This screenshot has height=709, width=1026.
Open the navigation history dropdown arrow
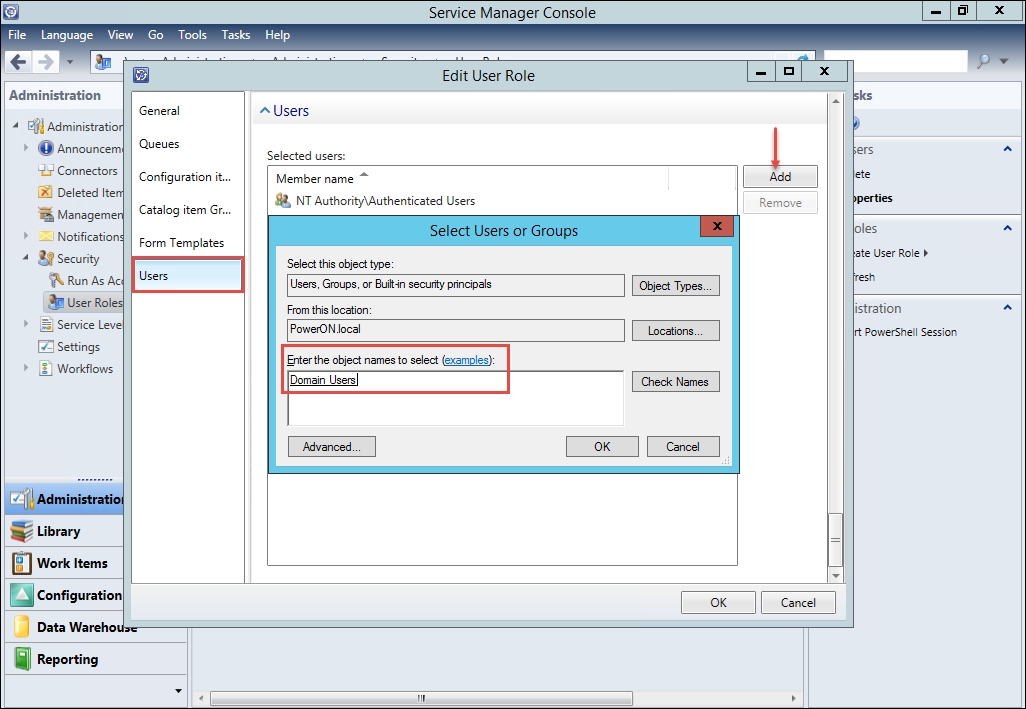click(x=69, y=62)
